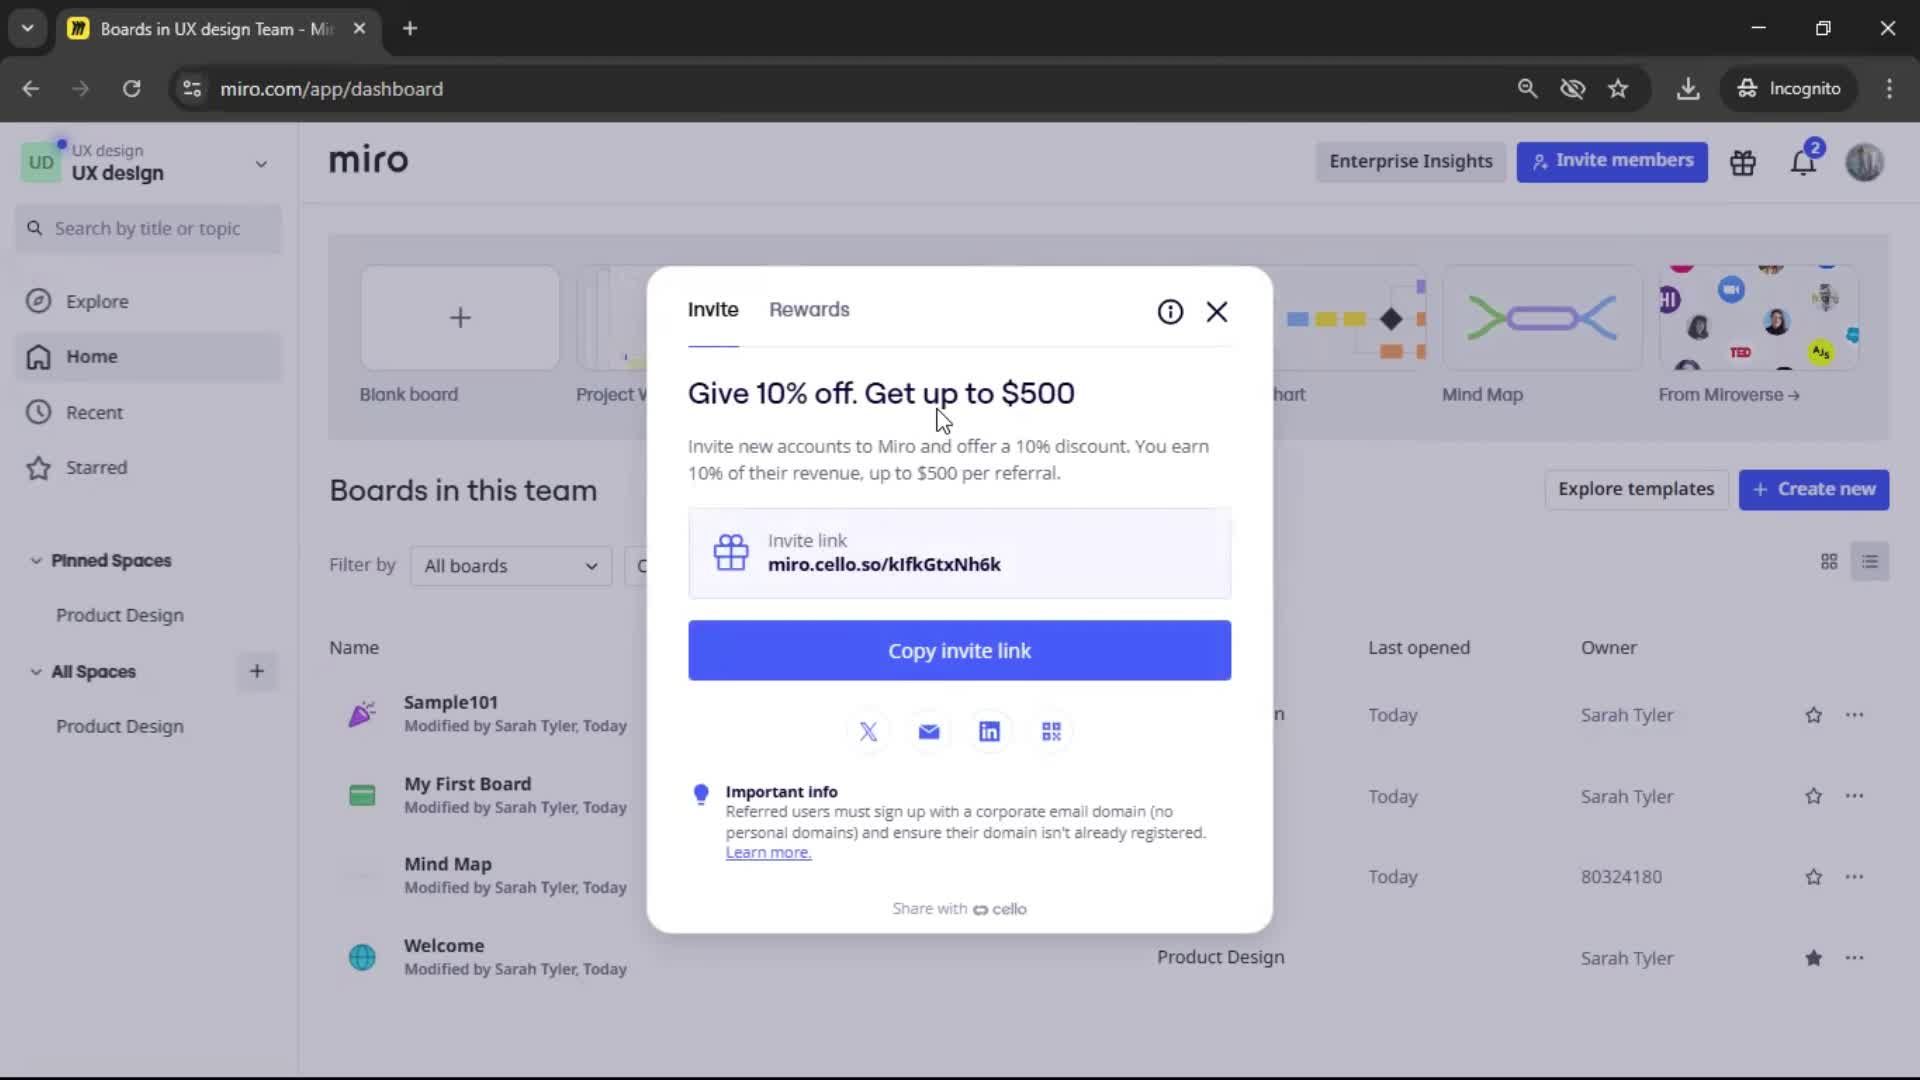The width and height of the screenshot is (1920, 1080).
Task: Open the Chrome three-dot menu
Action: coord(1889,89)
